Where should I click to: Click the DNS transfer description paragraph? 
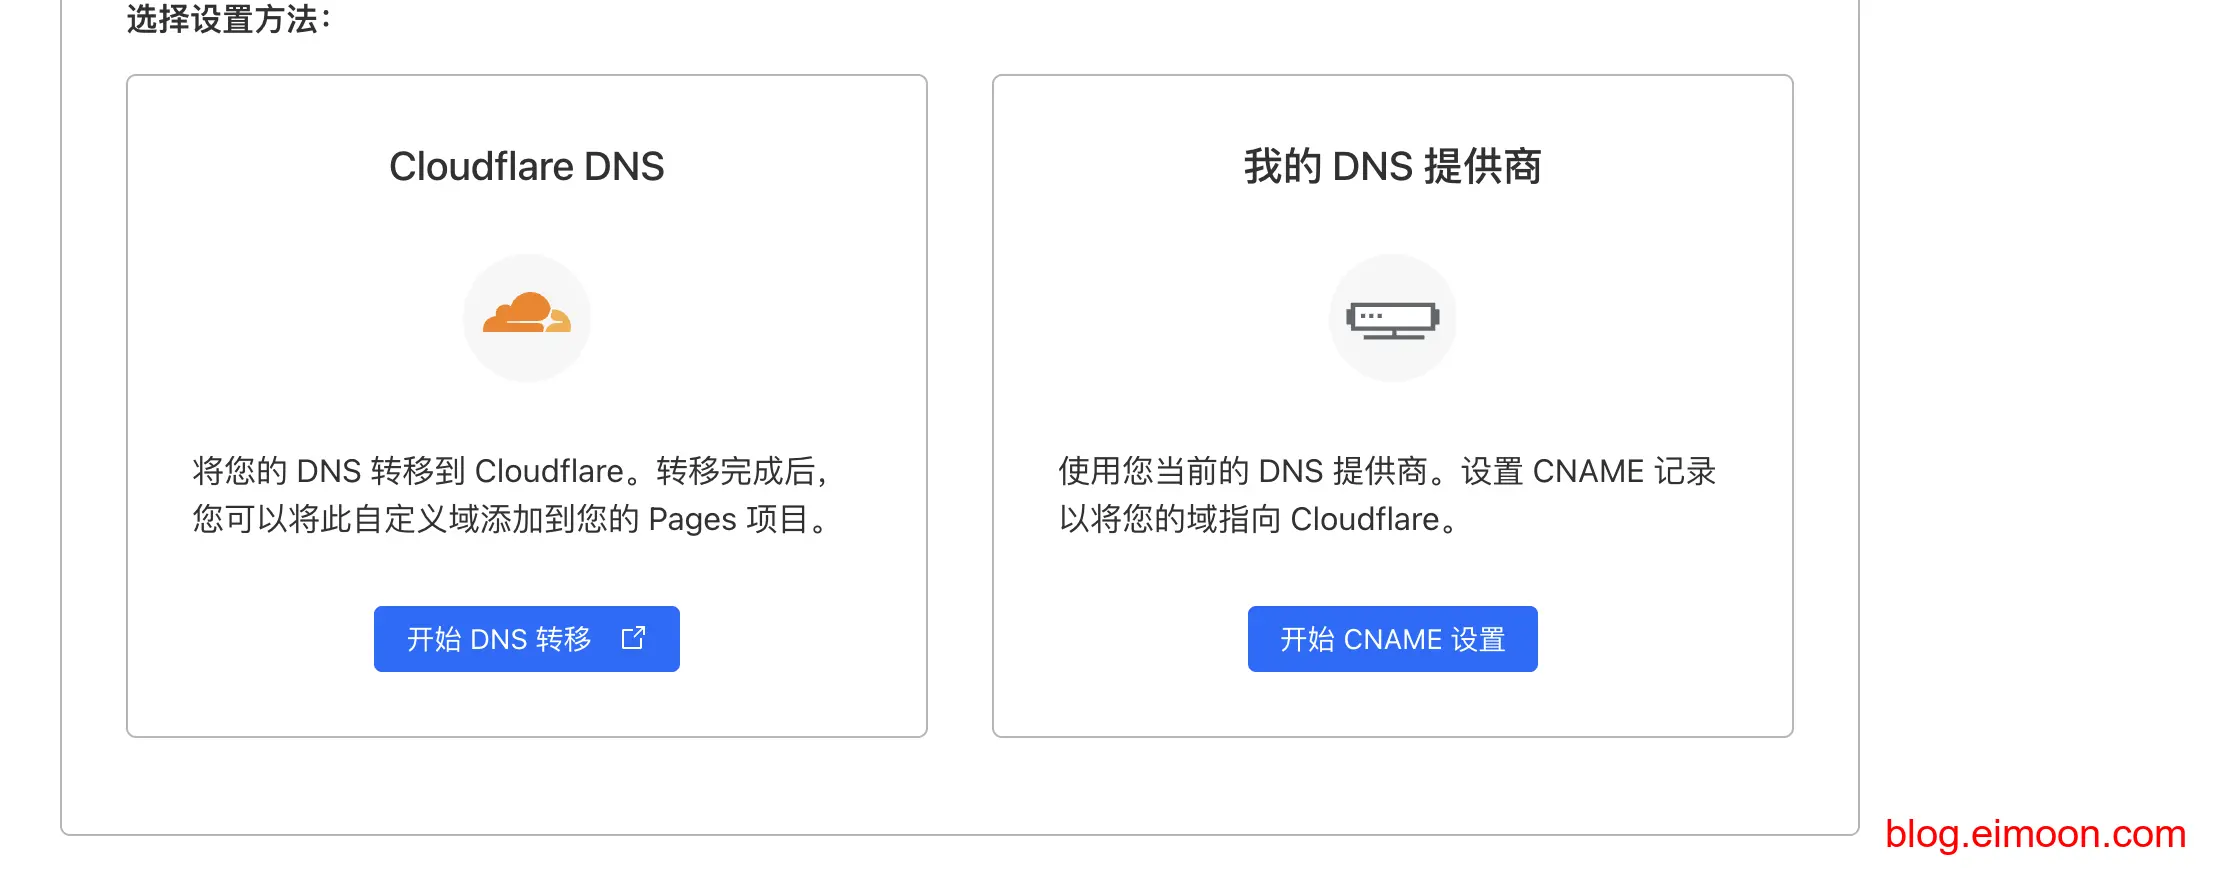[x=512, y=495]
